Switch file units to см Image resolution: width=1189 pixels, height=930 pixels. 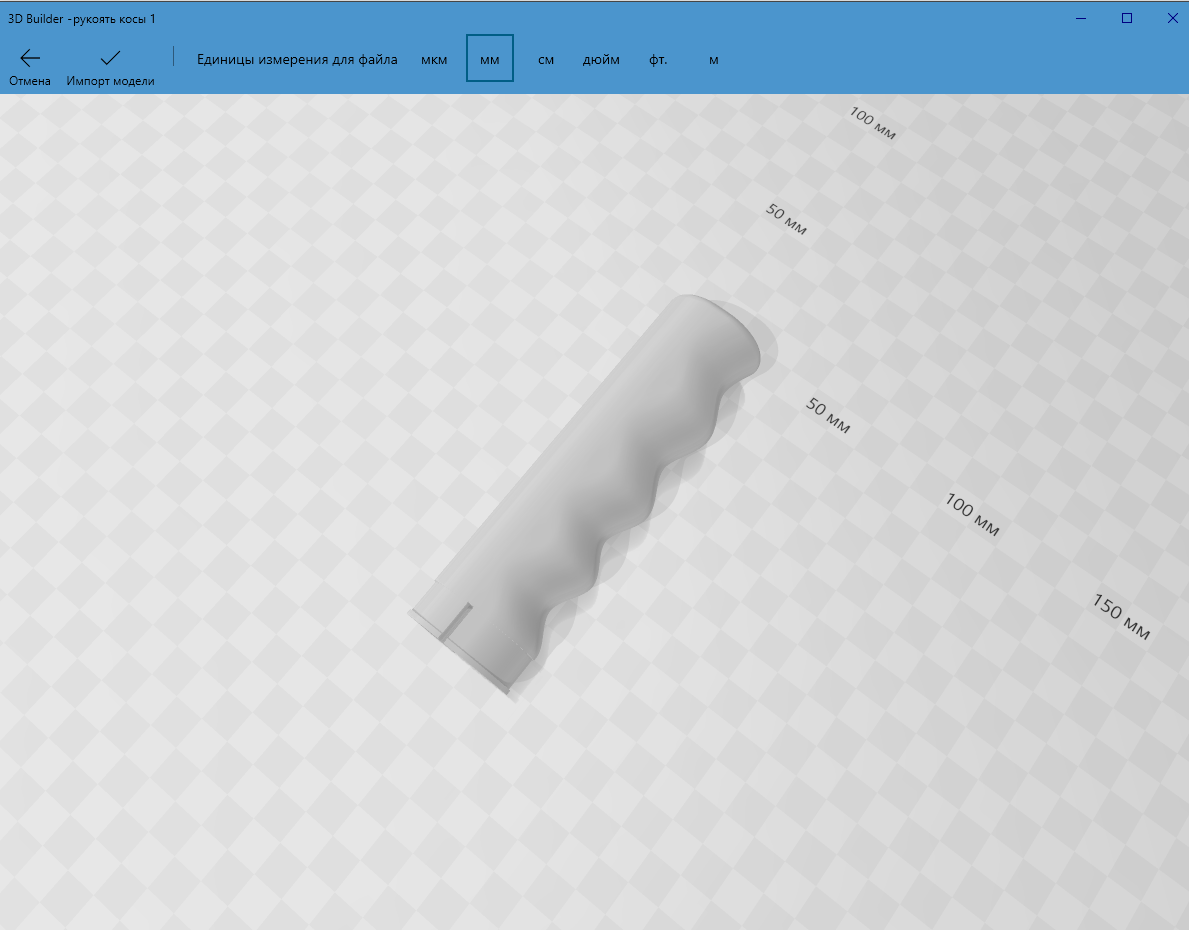pos(546,60)
